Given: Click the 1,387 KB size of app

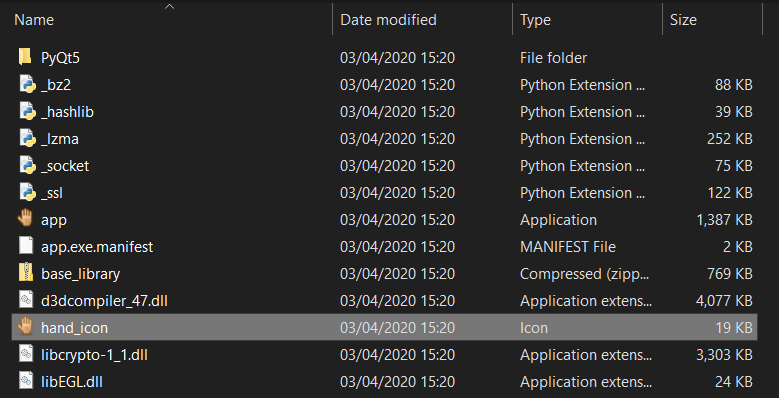Looking at the screenshot, I should click(x=724, y=220).
